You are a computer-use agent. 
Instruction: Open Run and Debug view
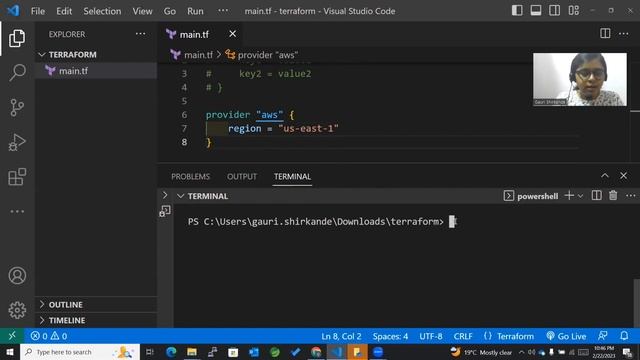coord(17,142)
